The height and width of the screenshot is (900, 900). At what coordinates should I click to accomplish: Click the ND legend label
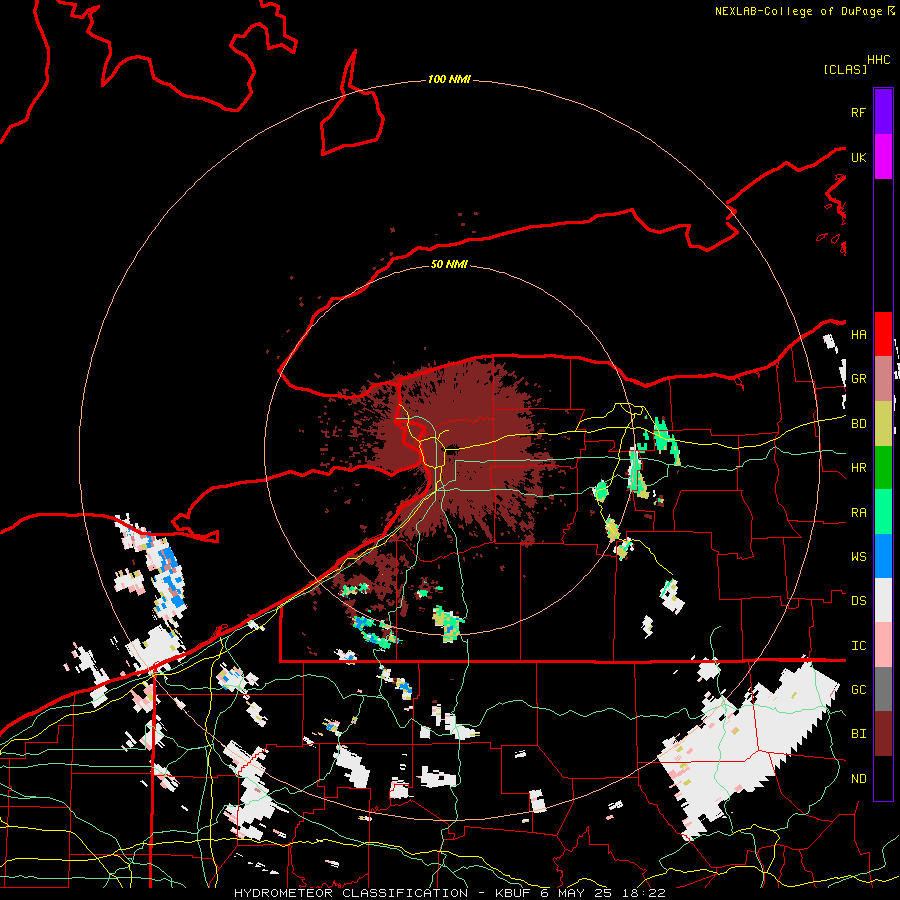858,779
